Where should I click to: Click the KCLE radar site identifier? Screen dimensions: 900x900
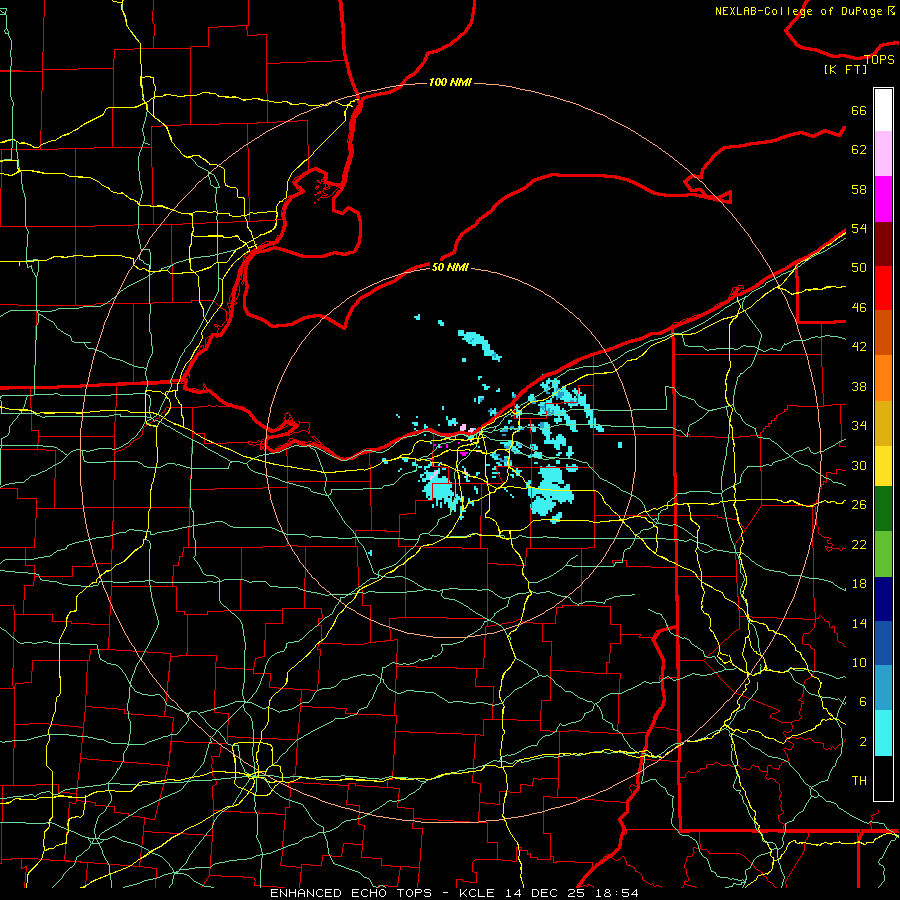coord(477,893)
